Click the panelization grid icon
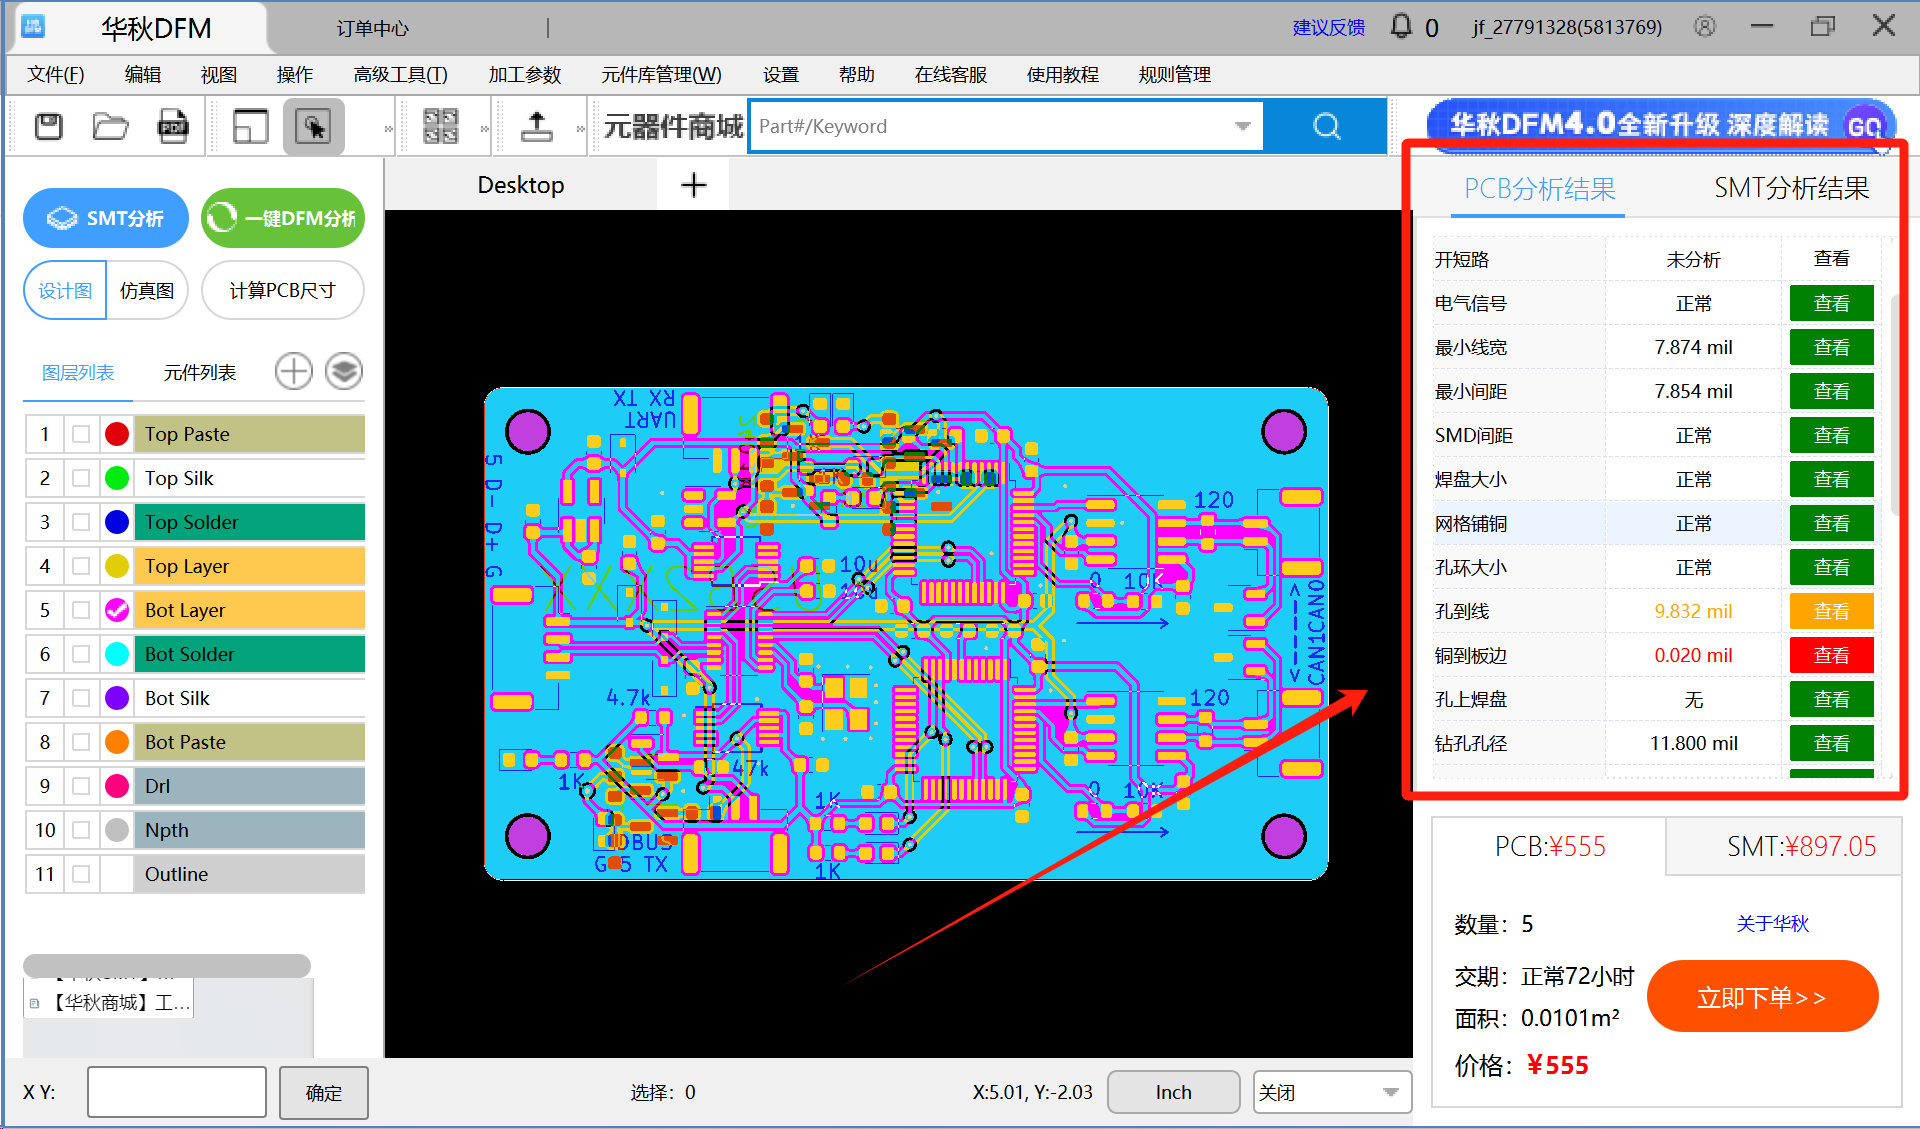 tap(440, 127)
